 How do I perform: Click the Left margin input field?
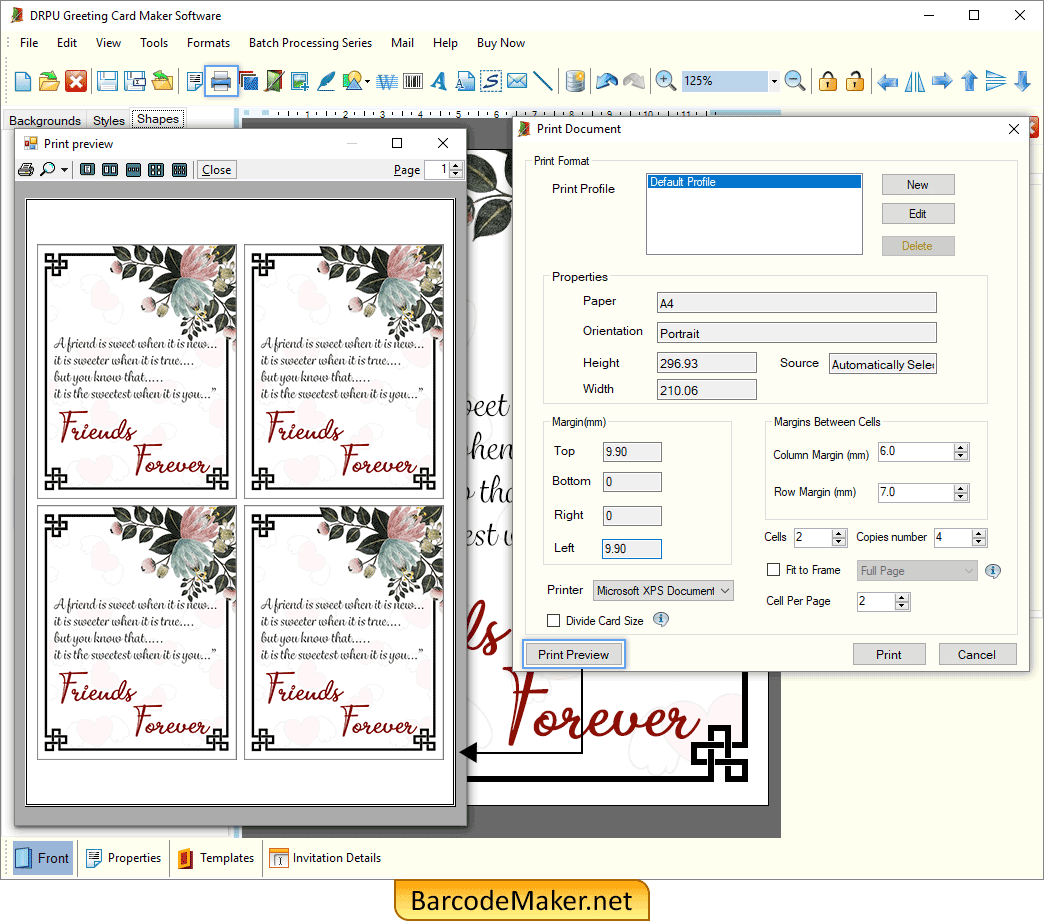coord(632,549)
